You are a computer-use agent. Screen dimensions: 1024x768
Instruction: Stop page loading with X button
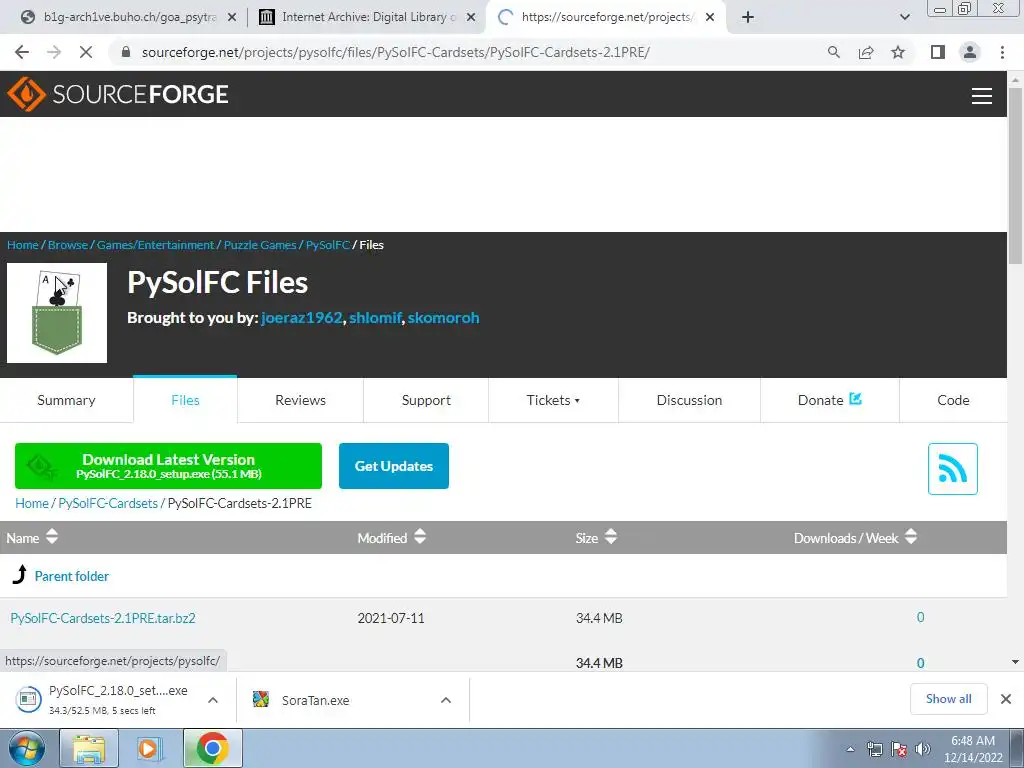point(86,52)
